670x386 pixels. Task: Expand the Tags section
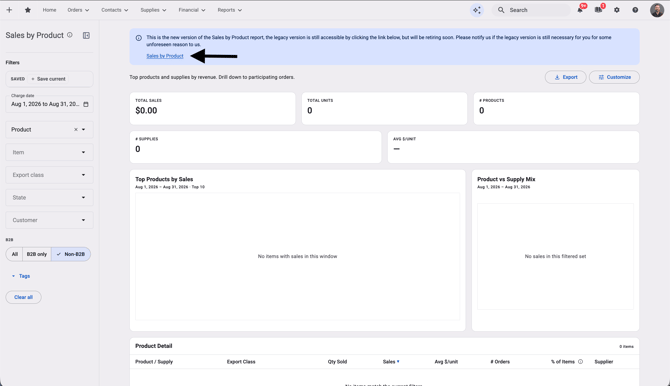pos(21,276)
